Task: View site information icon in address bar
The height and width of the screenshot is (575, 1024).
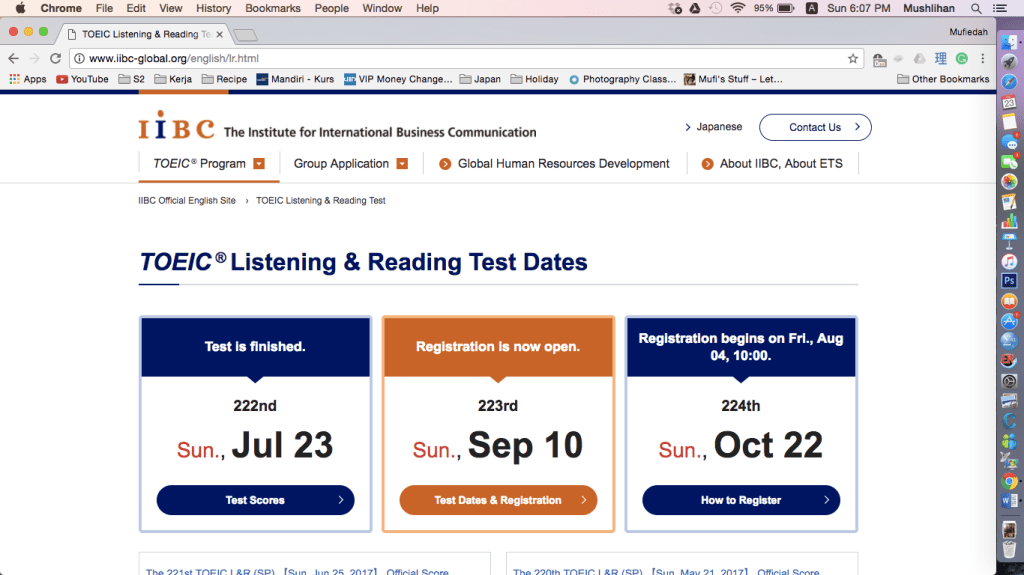Action: click(x=79, y=58)
